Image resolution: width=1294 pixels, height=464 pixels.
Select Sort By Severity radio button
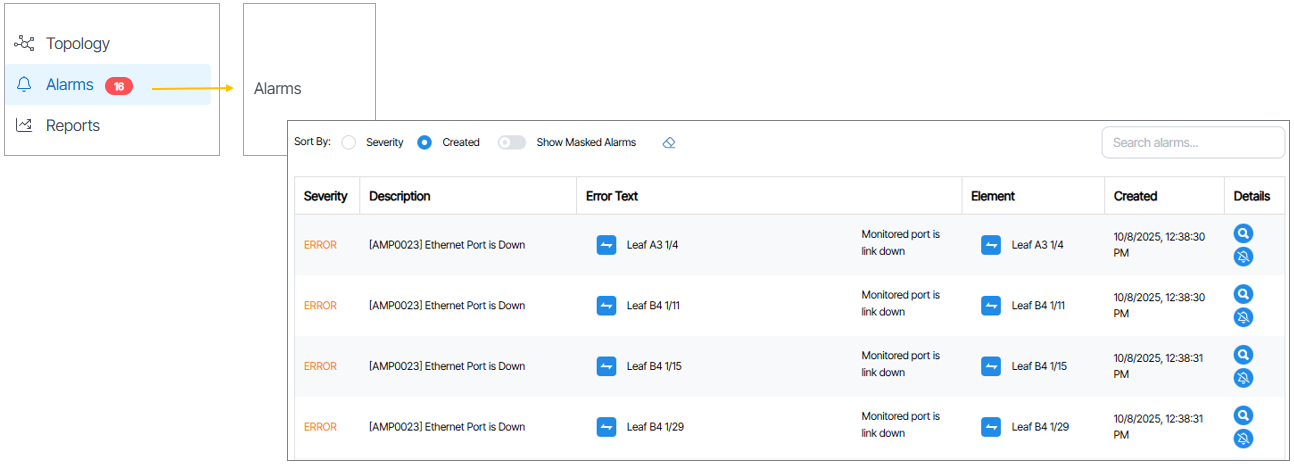tap(349, 143)
